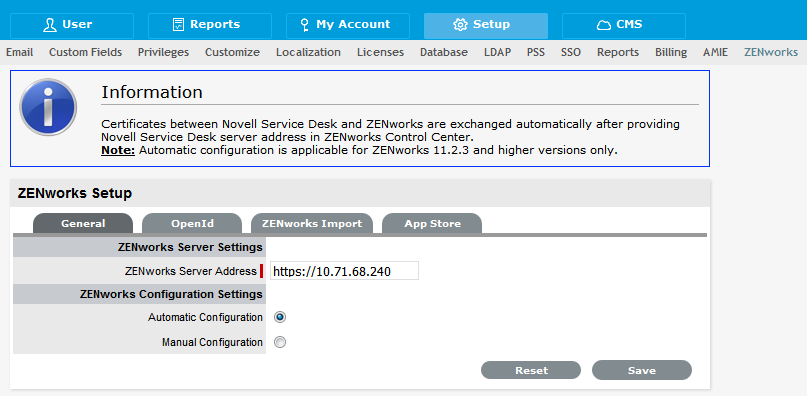
Task: Click the Automatic Configuration label
Action: tap(205, 317)
